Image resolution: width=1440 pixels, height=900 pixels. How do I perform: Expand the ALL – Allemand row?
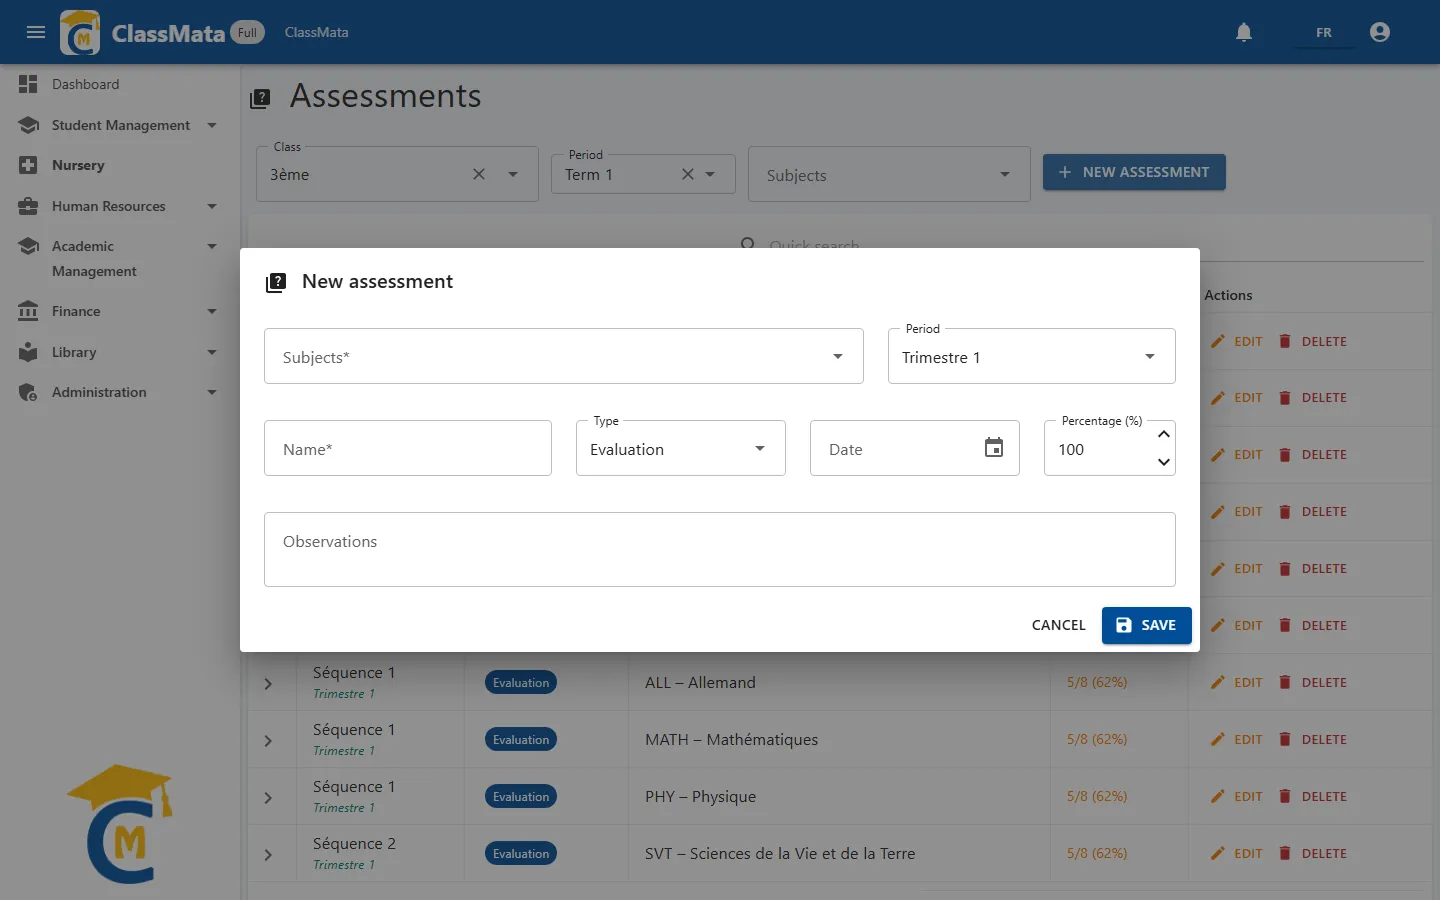(268, 683)
